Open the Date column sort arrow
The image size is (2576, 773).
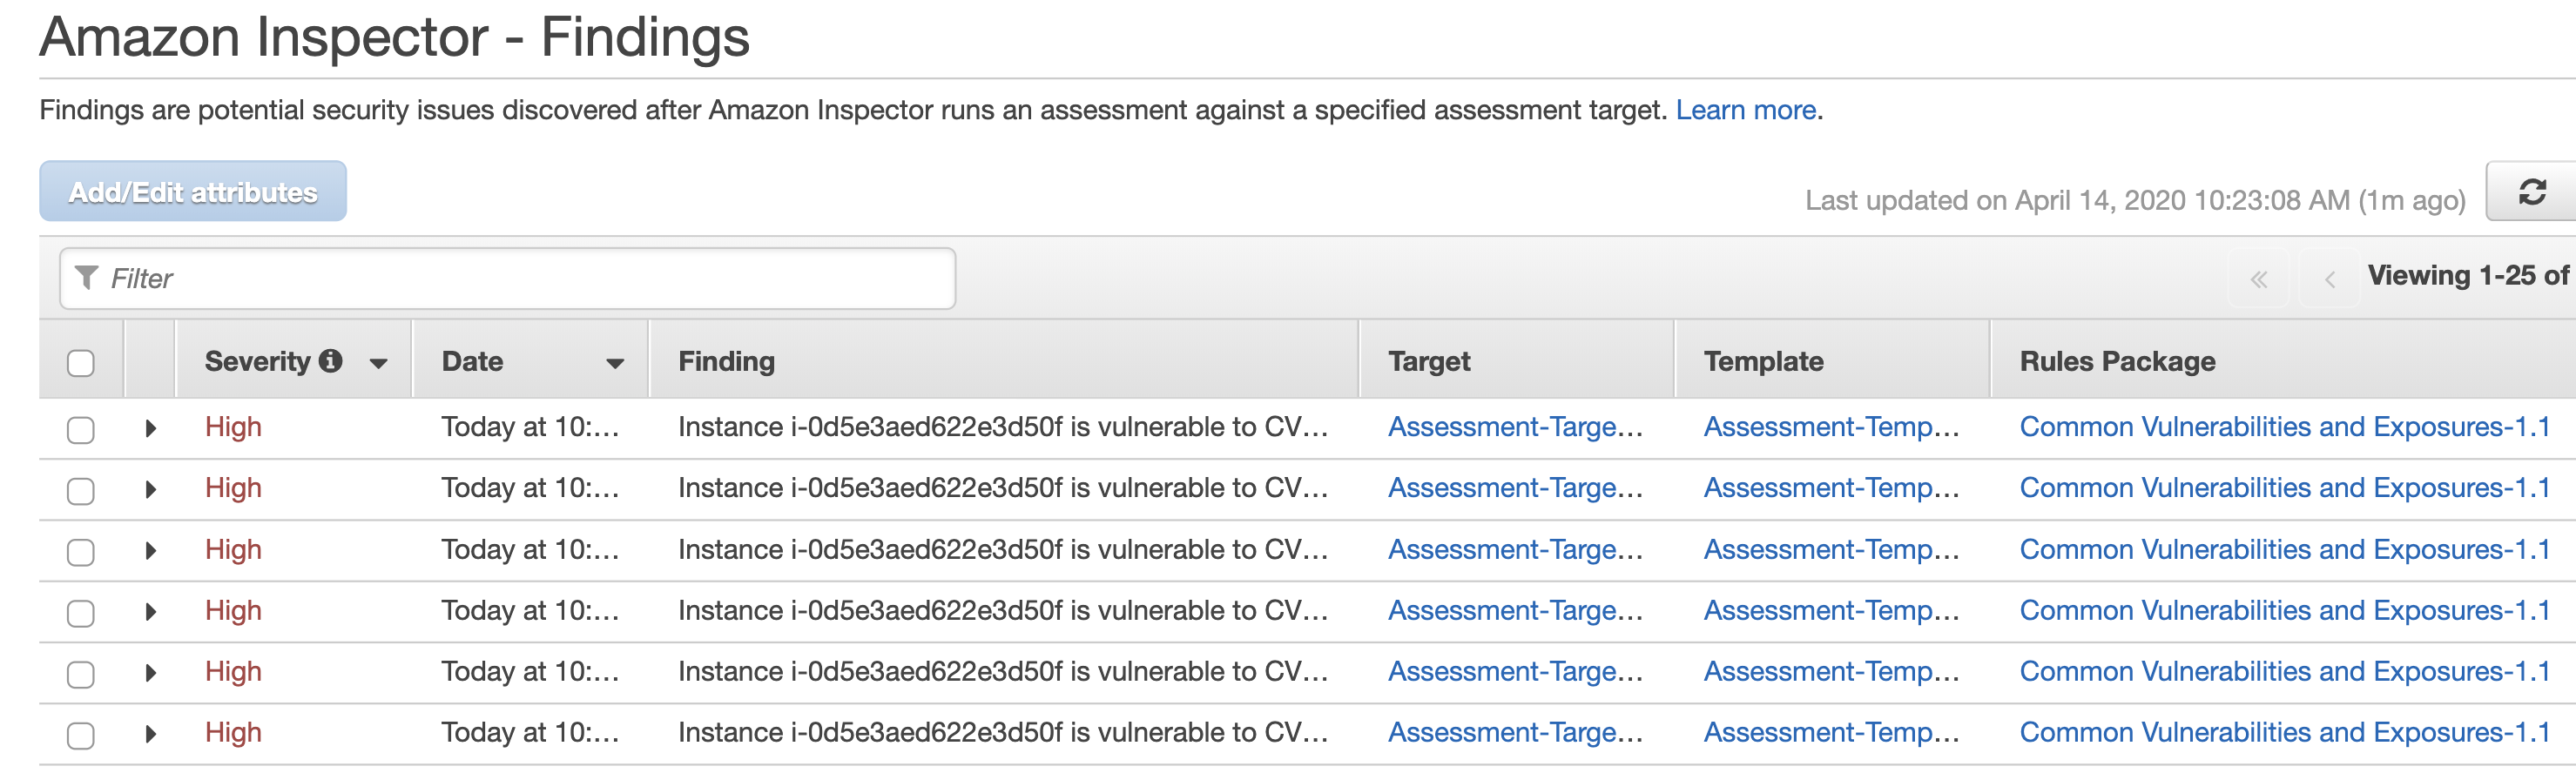click(615, 363)
